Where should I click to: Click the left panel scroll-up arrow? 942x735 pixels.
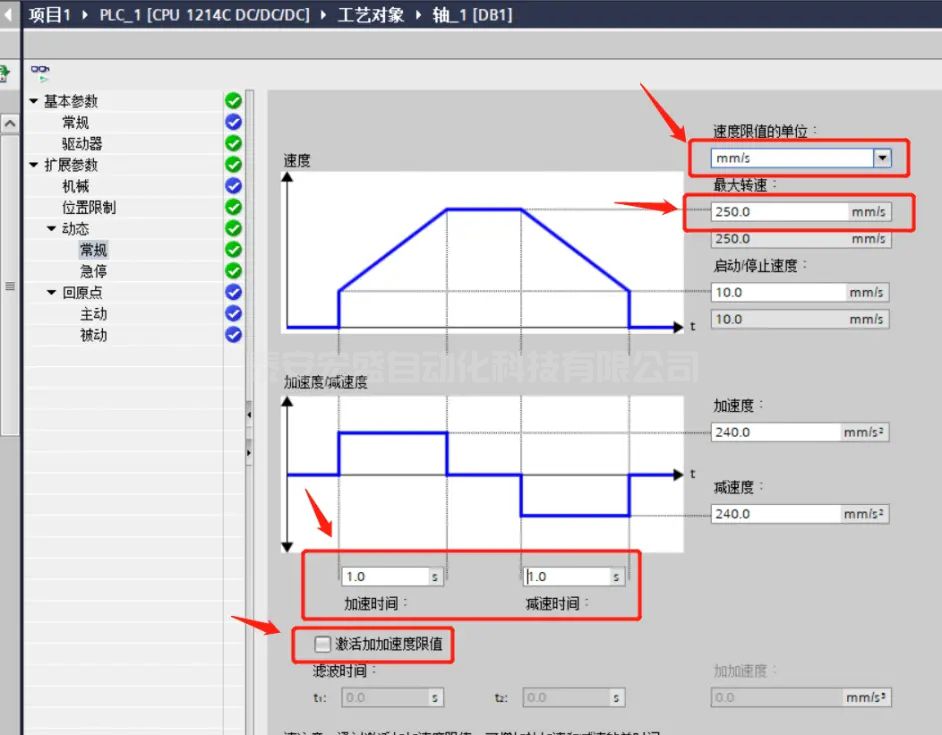[9, 123]
